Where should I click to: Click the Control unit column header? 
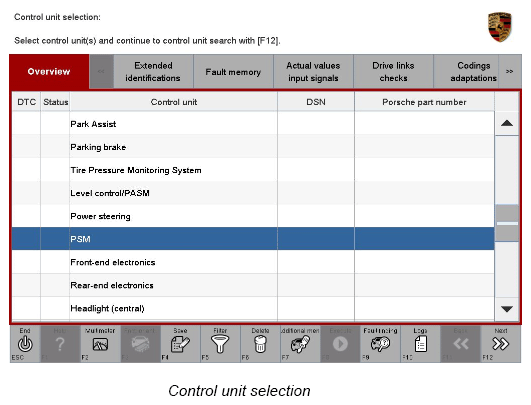pos(174,102)
